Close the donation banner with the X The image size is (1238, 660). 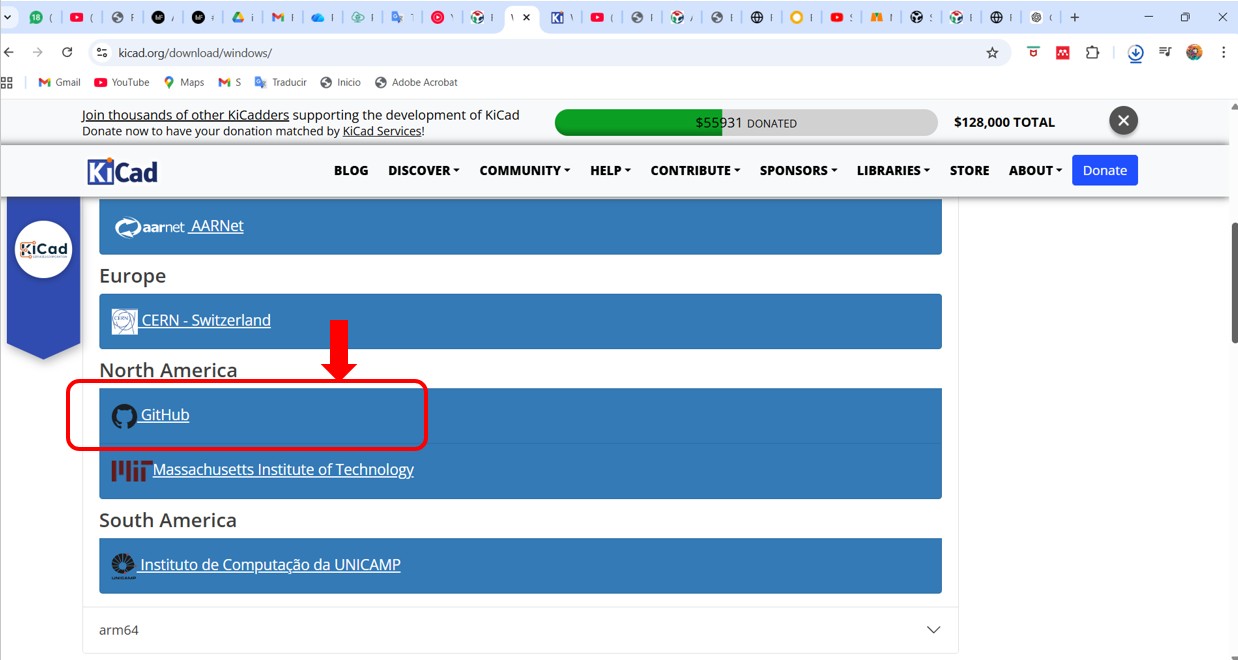tap(1123, 121)
